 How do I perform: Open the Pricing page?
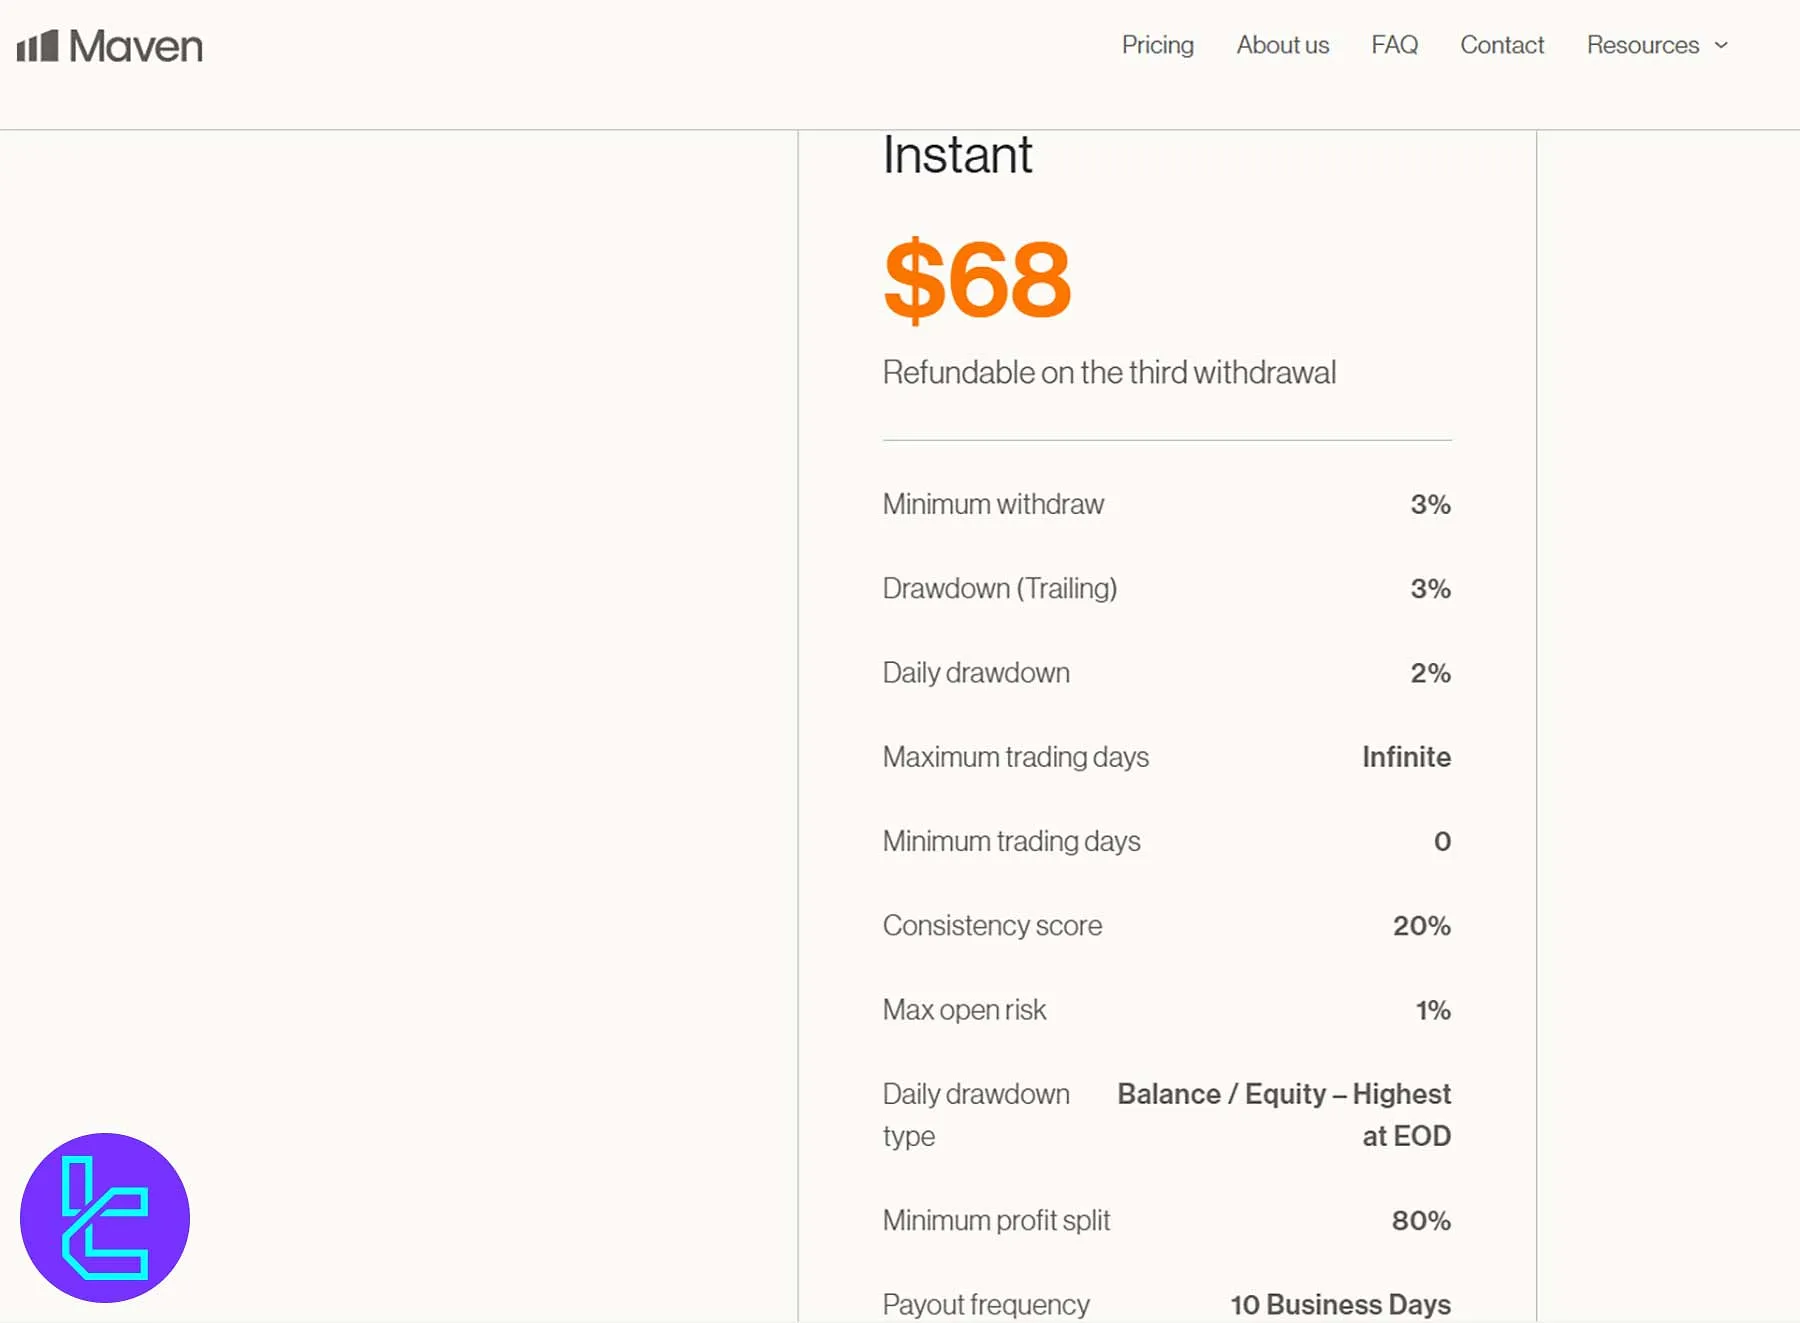(x=1157, y=45)
